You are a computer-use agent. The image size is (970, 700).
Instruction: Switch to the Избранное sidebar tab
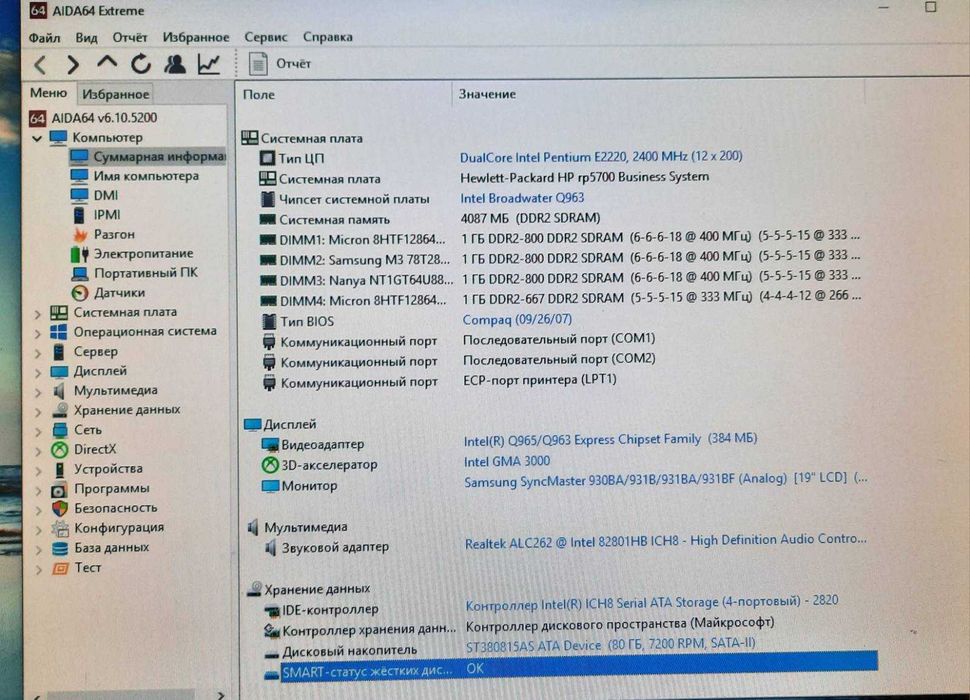tap(116, 94)
